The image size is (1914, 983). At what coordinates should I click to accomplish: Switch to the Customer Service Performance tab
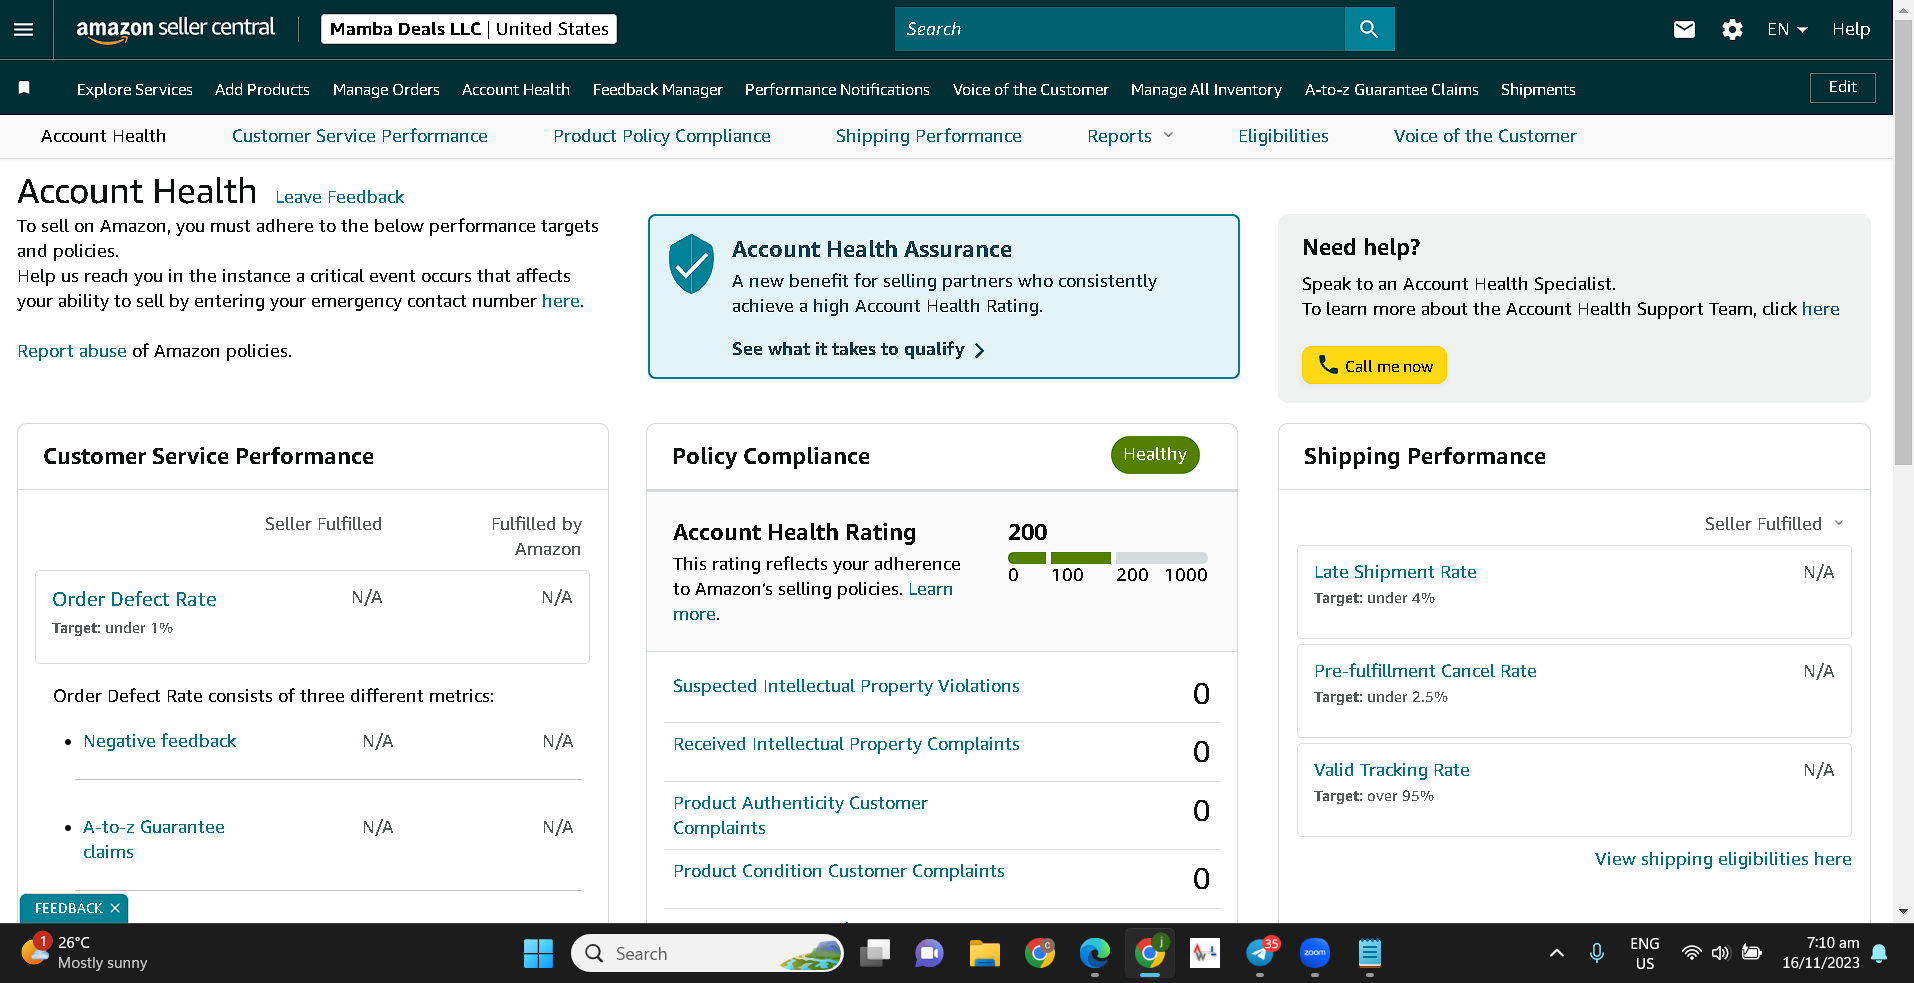click(360, 136)
